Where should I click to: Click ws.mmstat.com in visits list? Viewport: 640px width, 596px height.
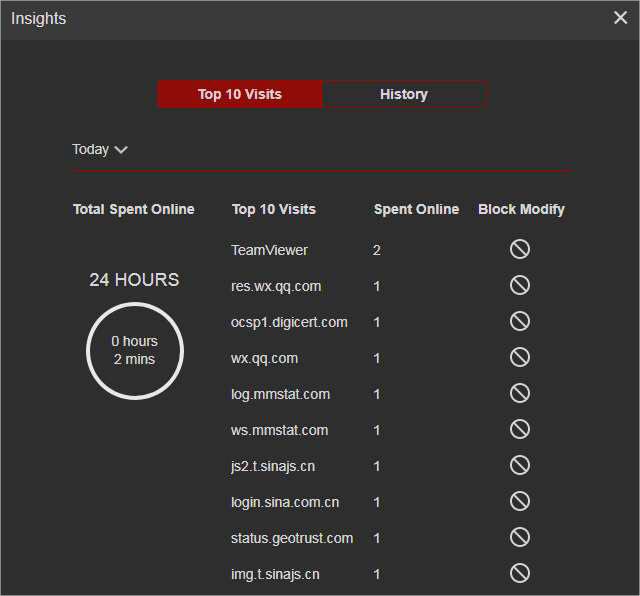[x=280, y=430]
